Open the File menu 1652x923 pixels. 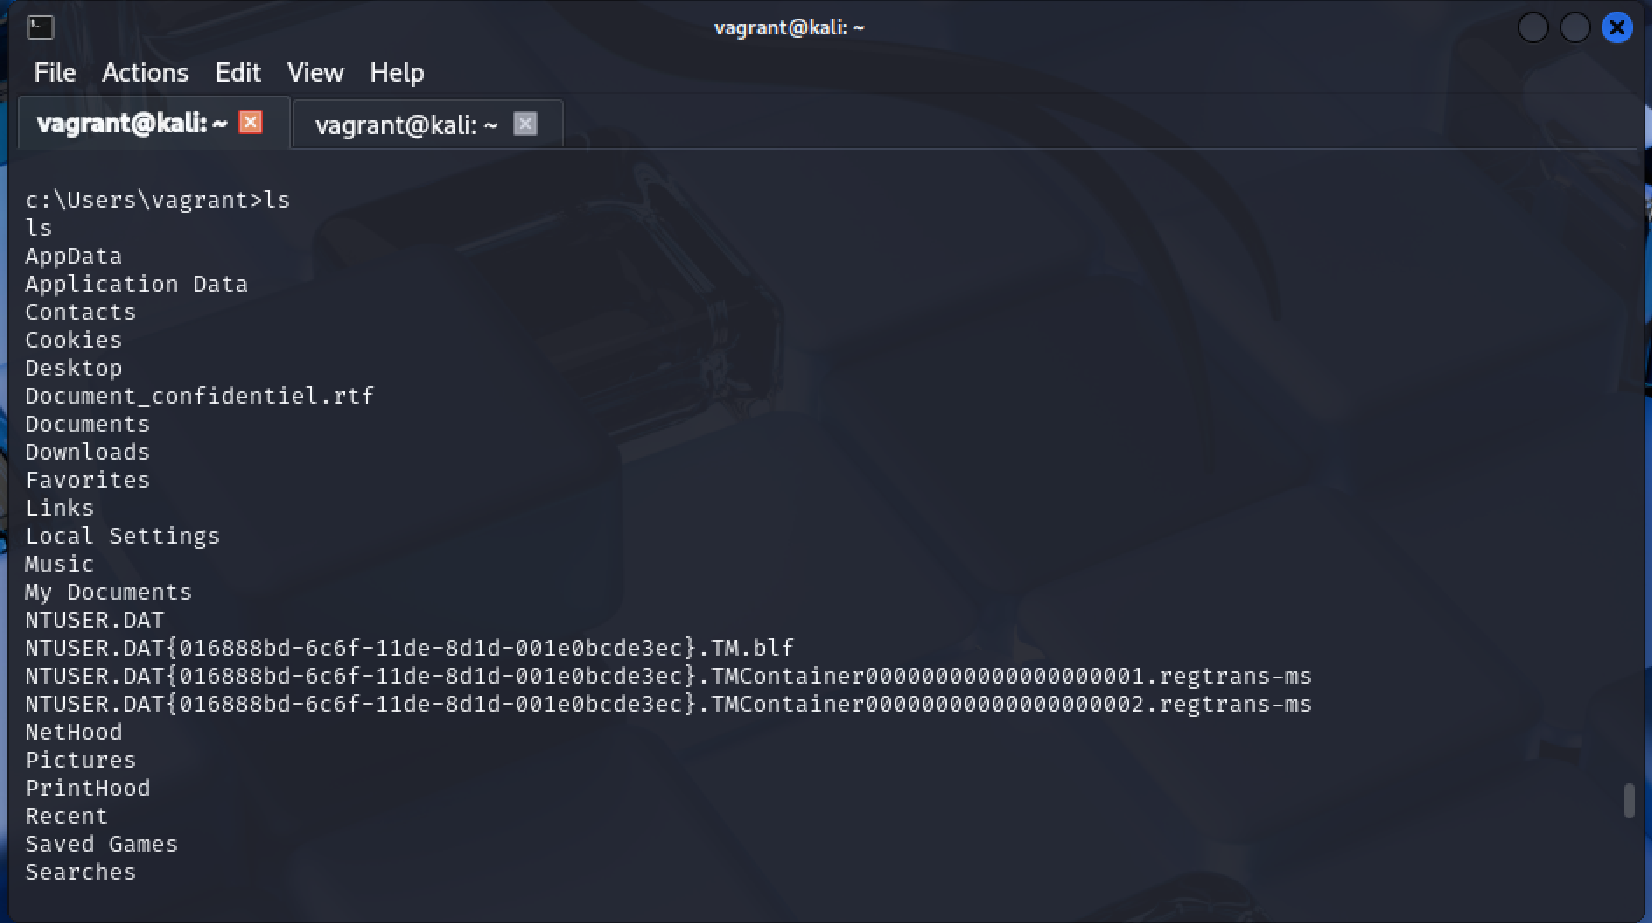click(55, 73)
